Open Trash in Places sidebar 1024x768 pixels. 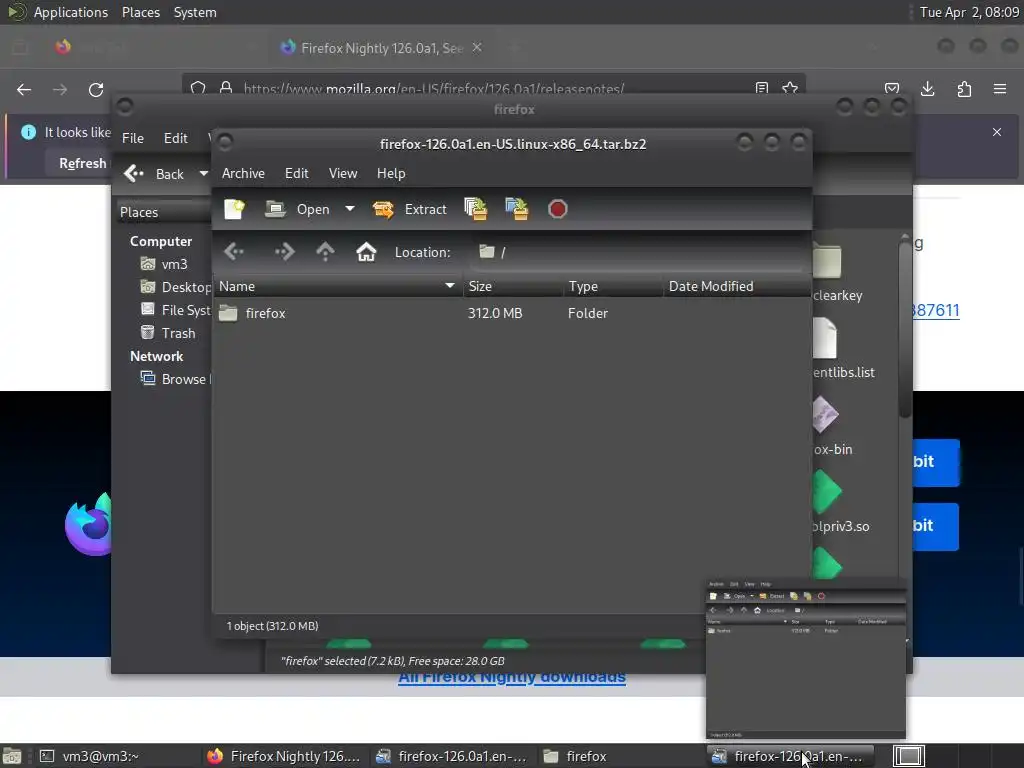(x=168, y=333)
